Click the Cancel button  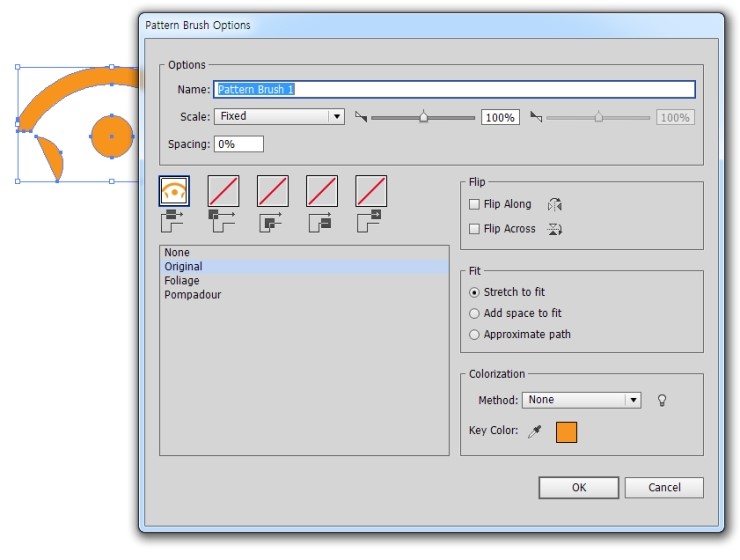point(664,487)
